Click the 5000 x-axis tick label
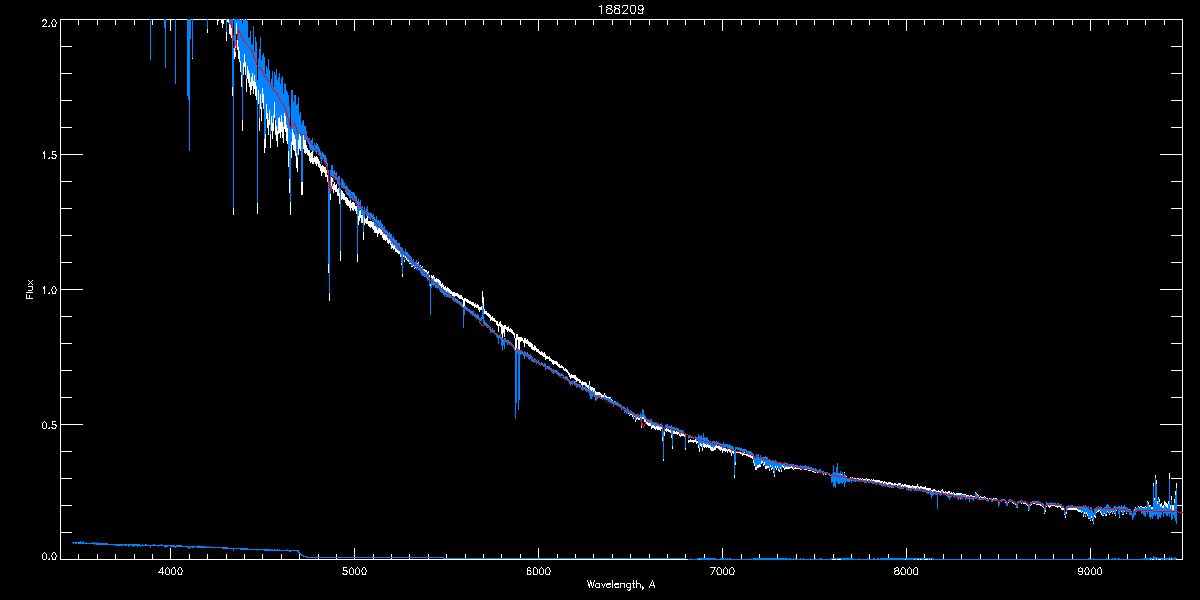This screenshot has height=600, width=1200. [353, 572]
